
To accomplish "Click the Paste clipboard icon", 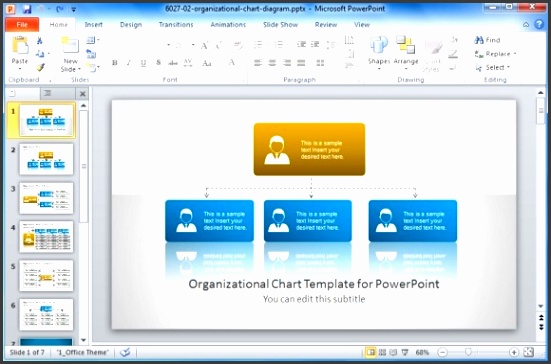I will [20, 46].
